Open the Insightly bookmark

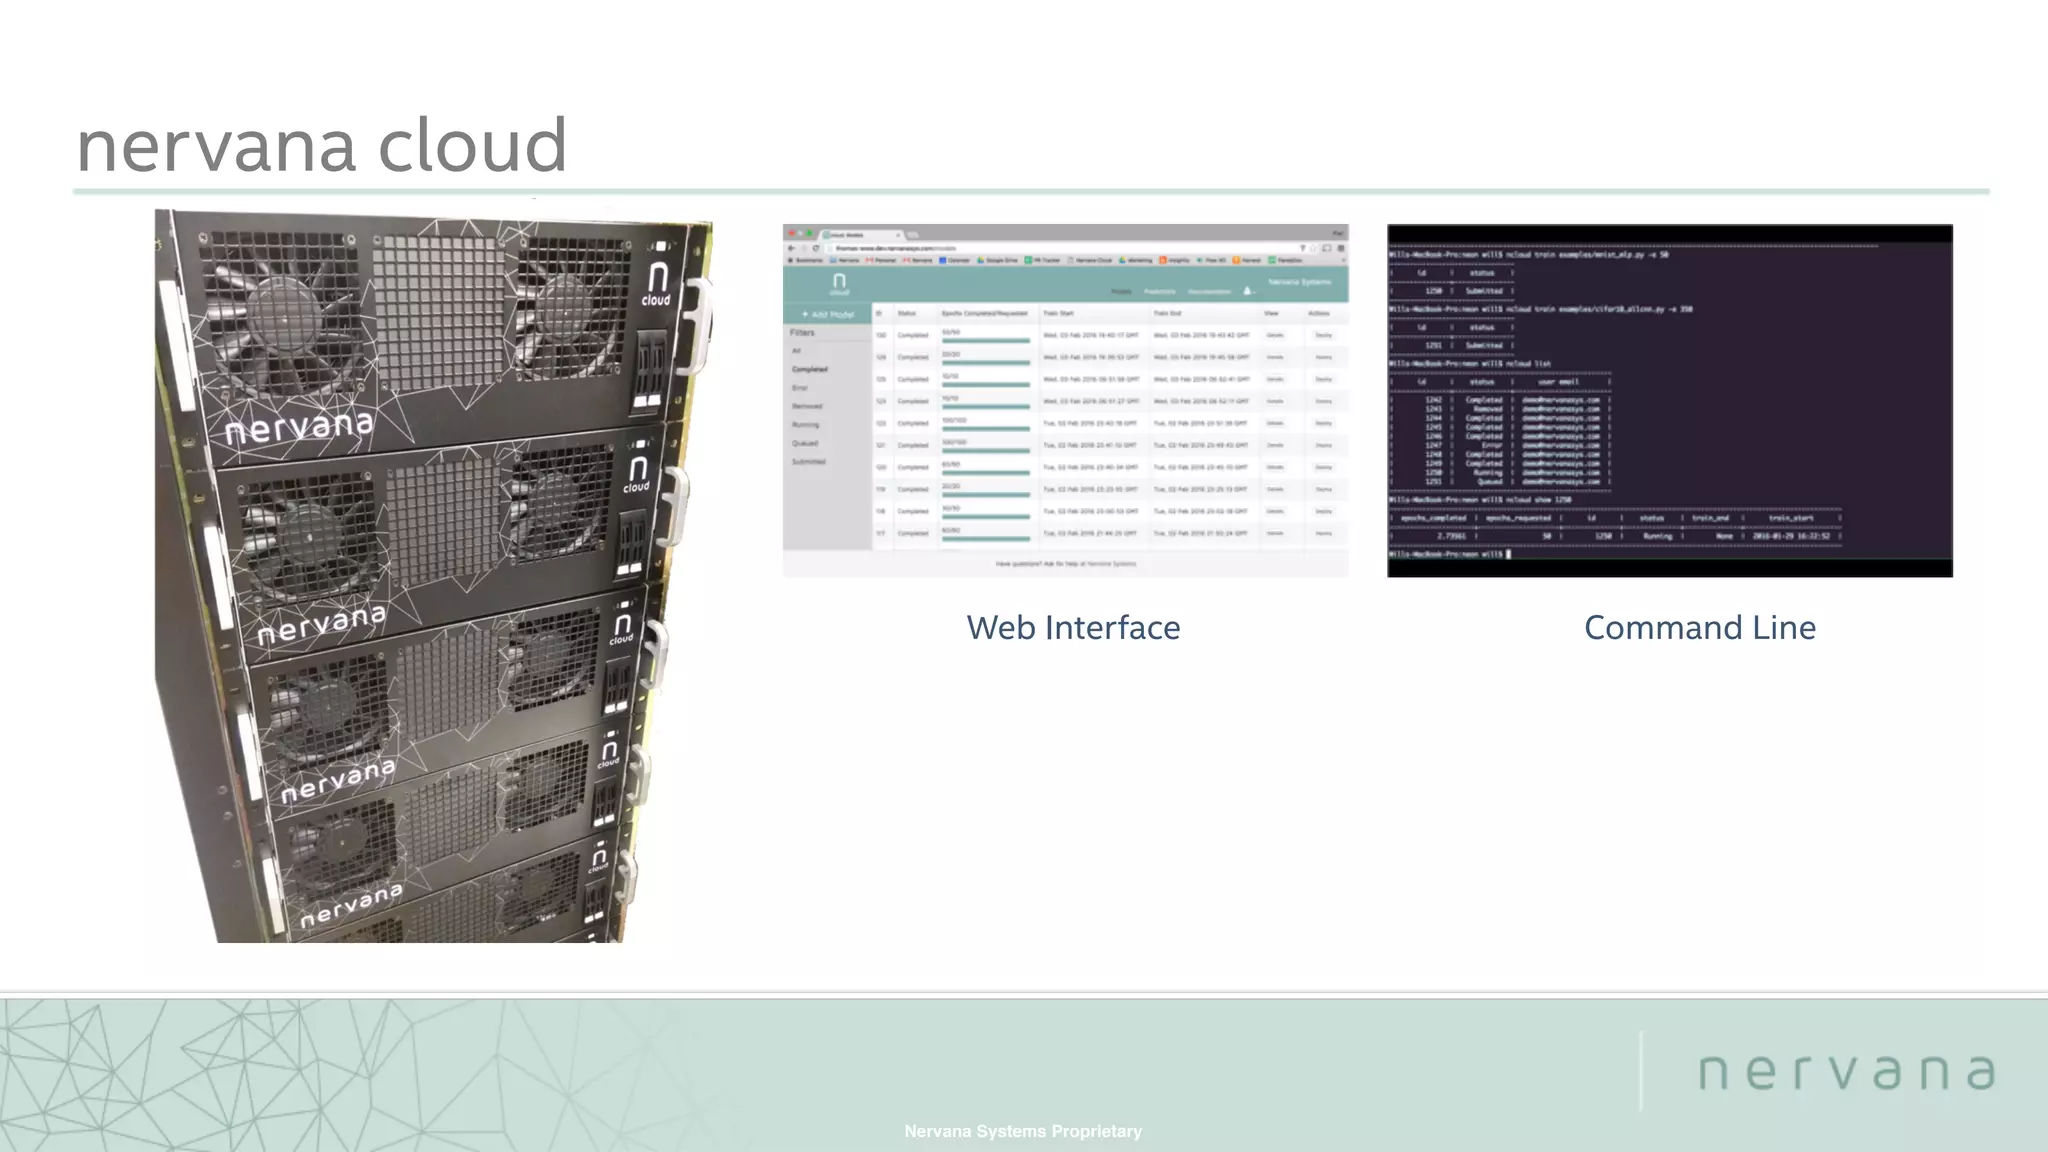[x=1175, y=260]
